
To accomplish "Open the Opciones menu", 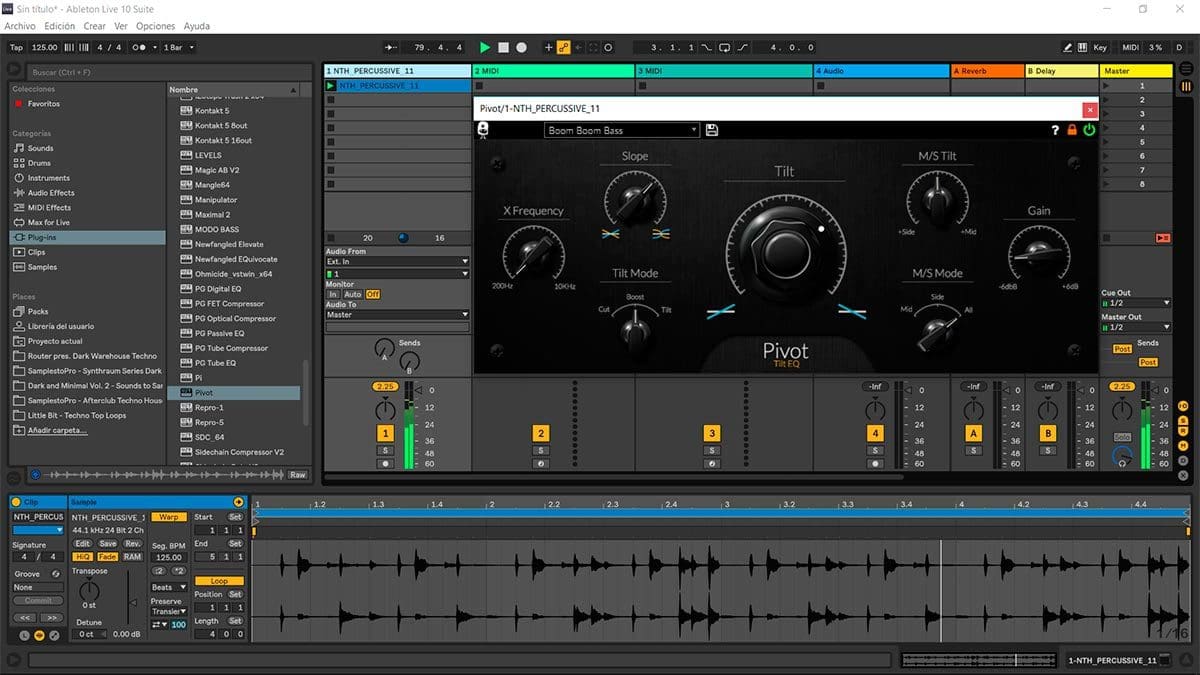I will [x=155, y=26].
